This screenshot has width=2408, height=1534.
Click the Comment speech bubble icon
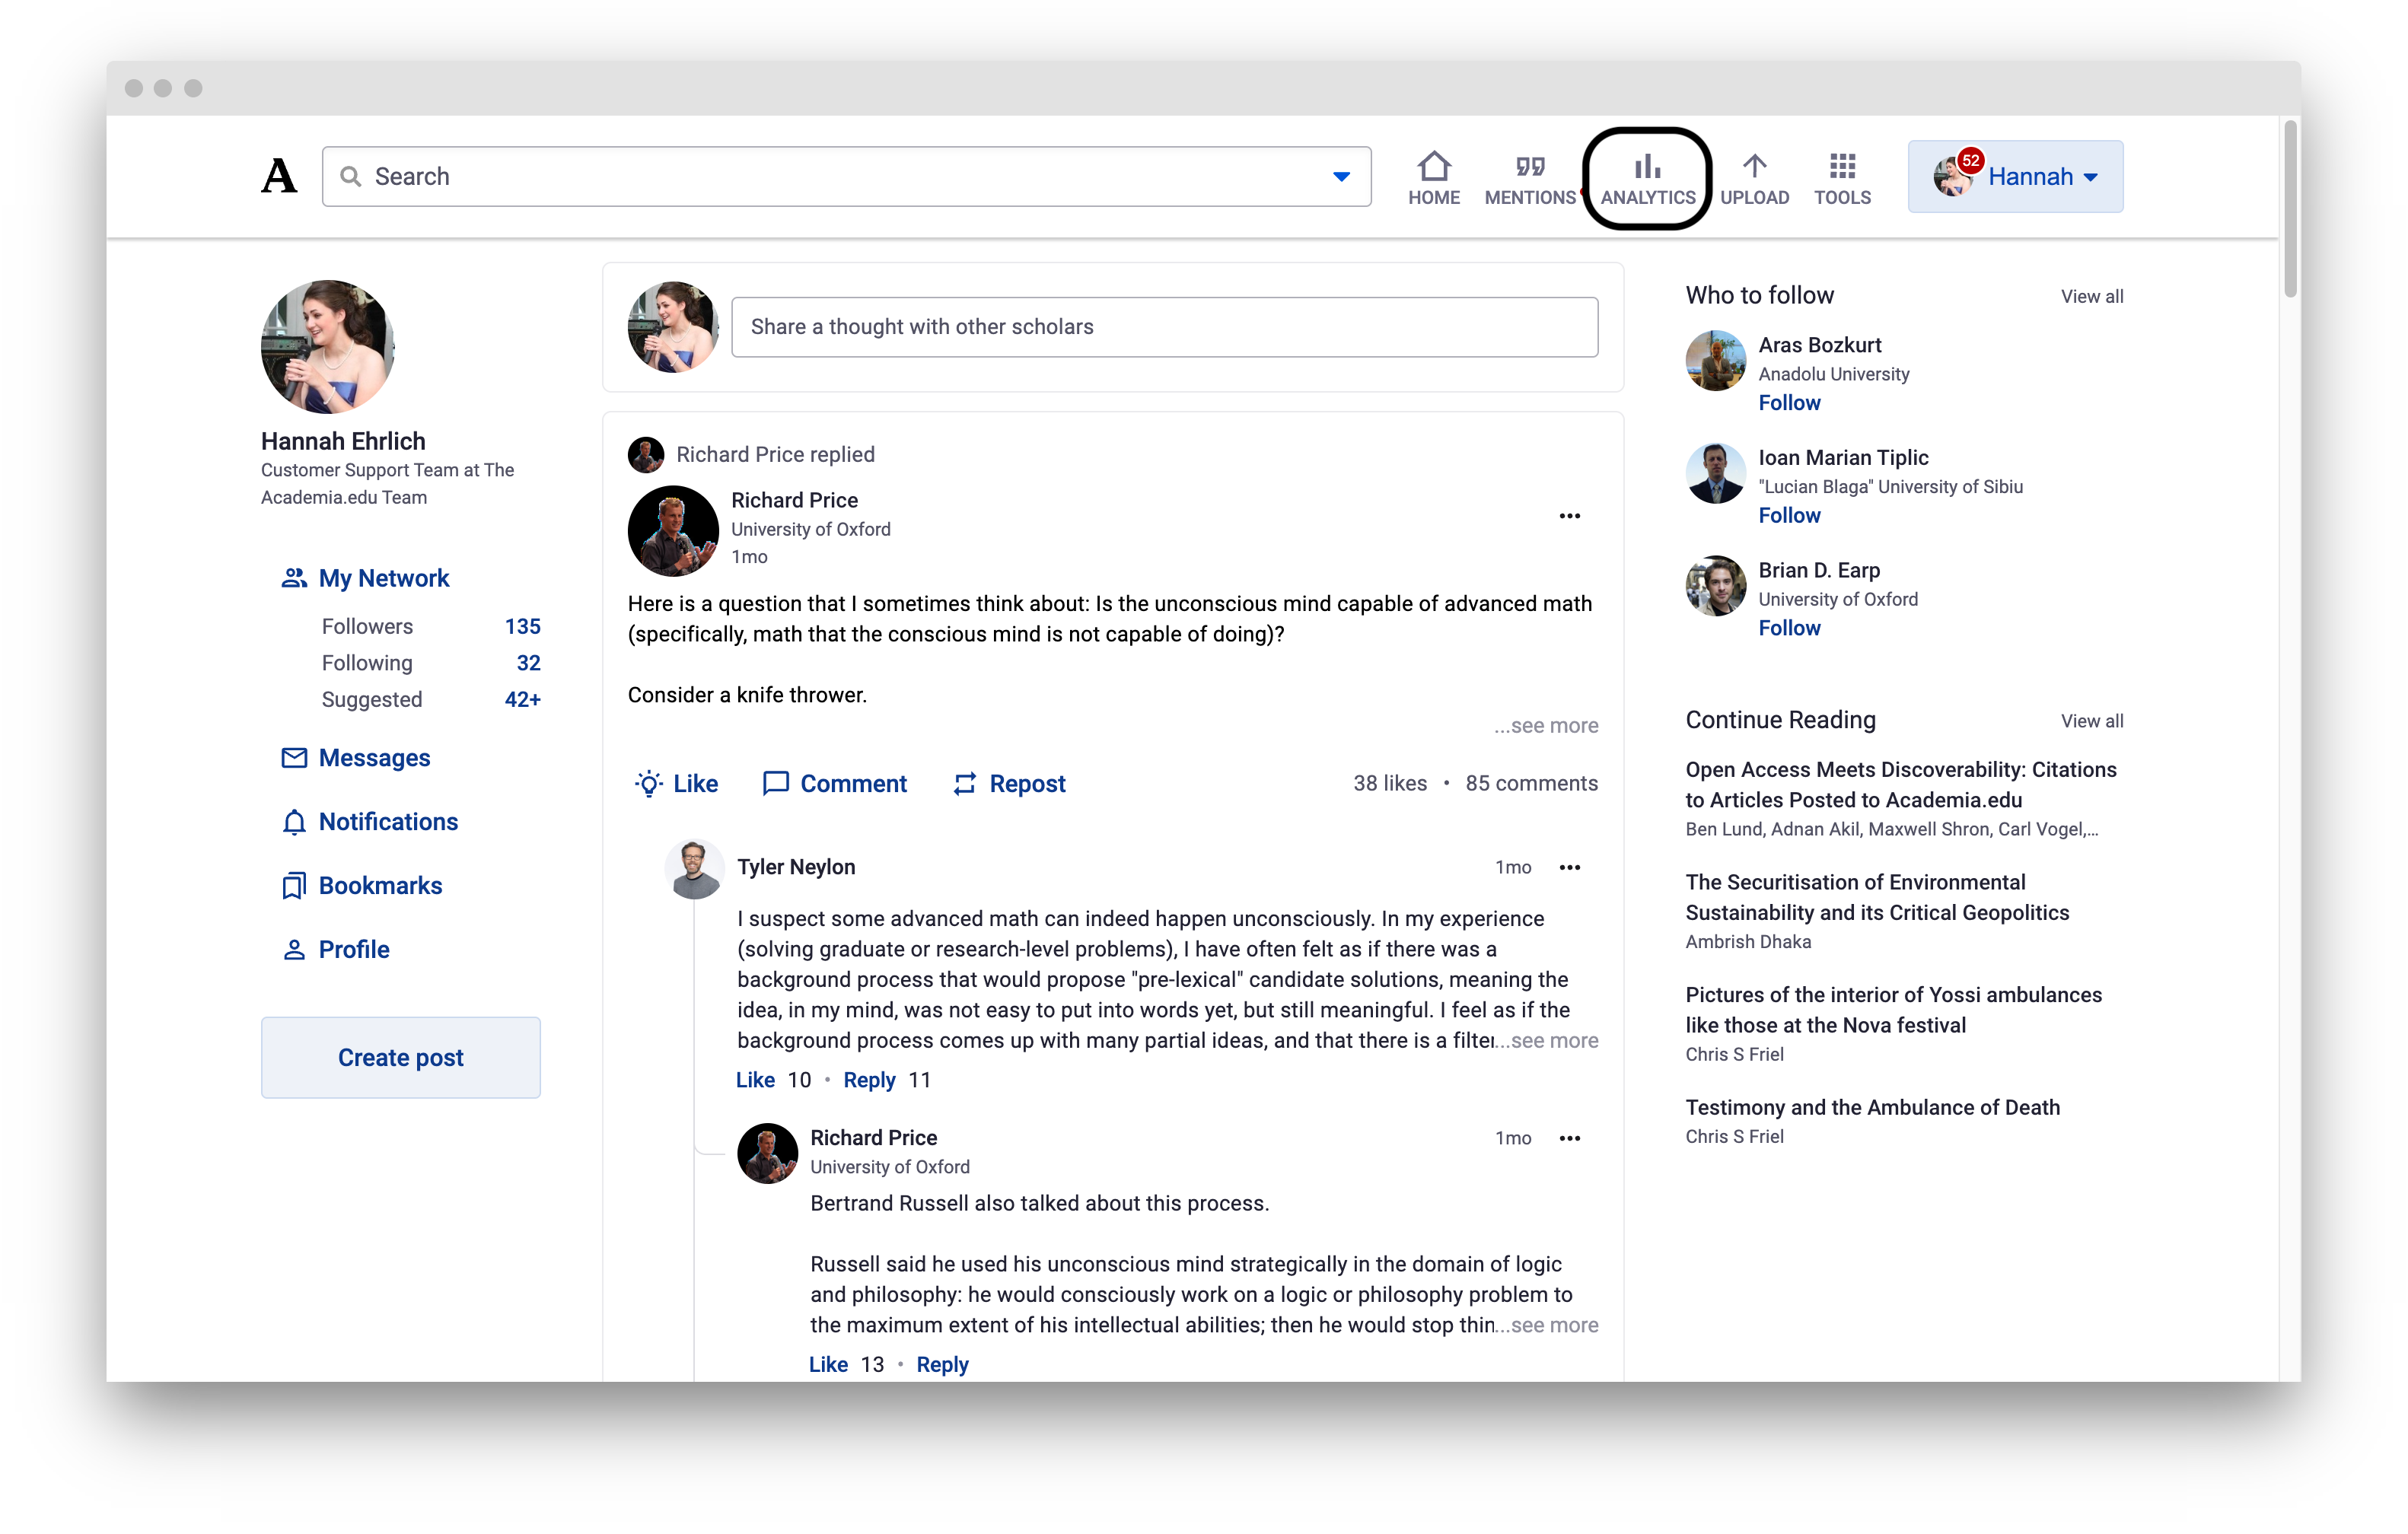pyautogui.click(x=776, y=784)
